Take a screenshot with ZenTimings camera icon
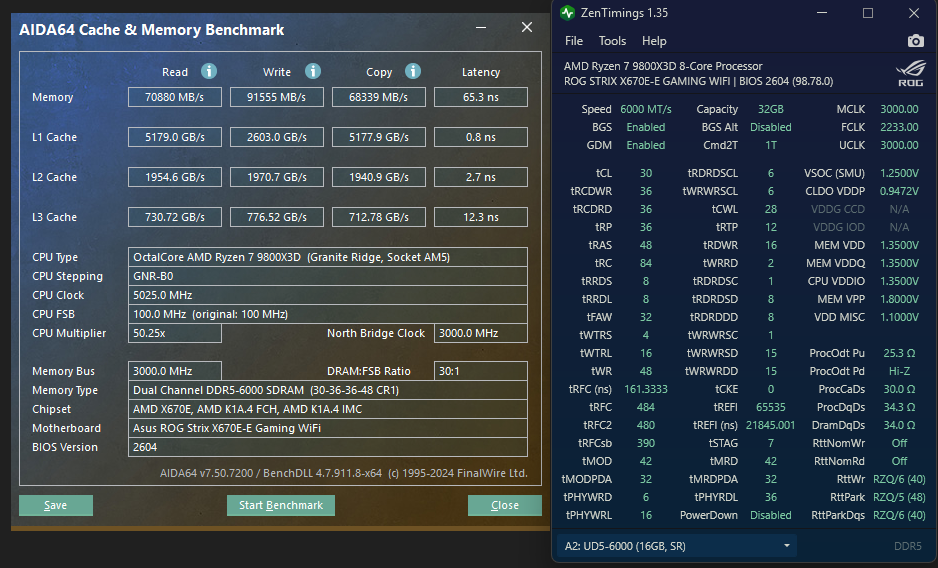Screen dimensions: 938x568 click(915, 41)
